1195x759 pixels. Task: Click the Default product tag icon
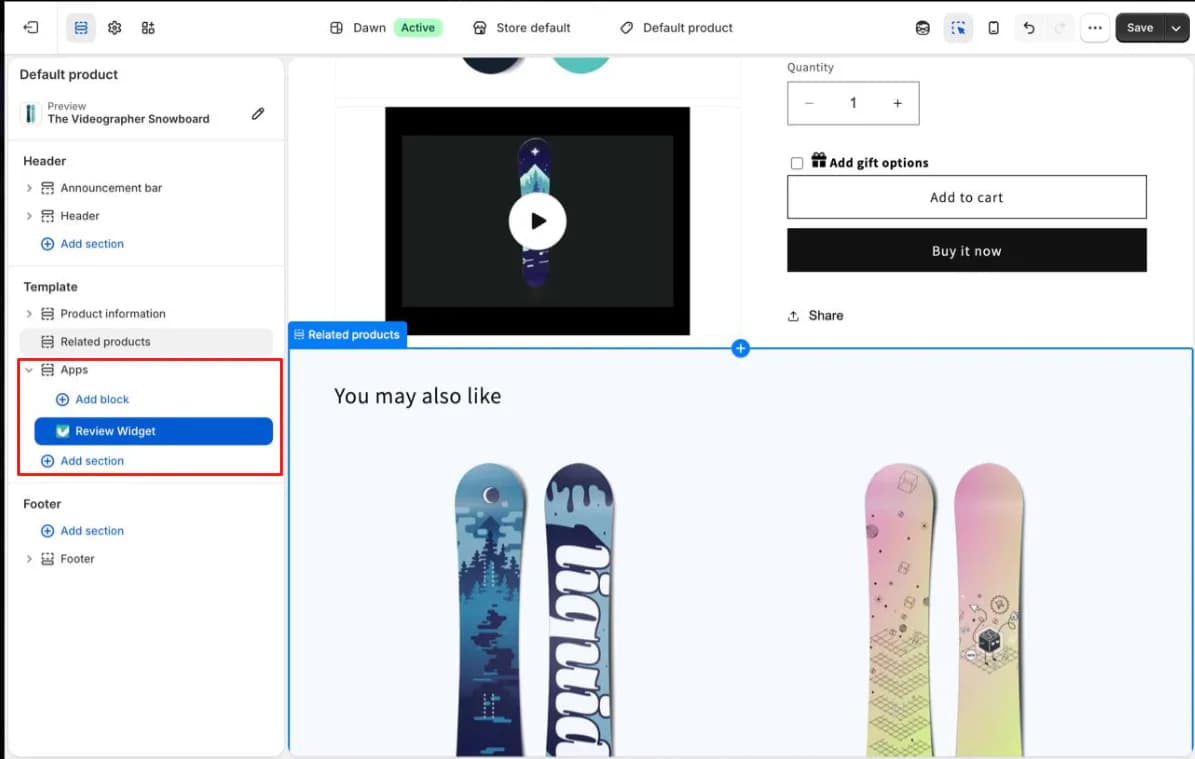point(626,27)
